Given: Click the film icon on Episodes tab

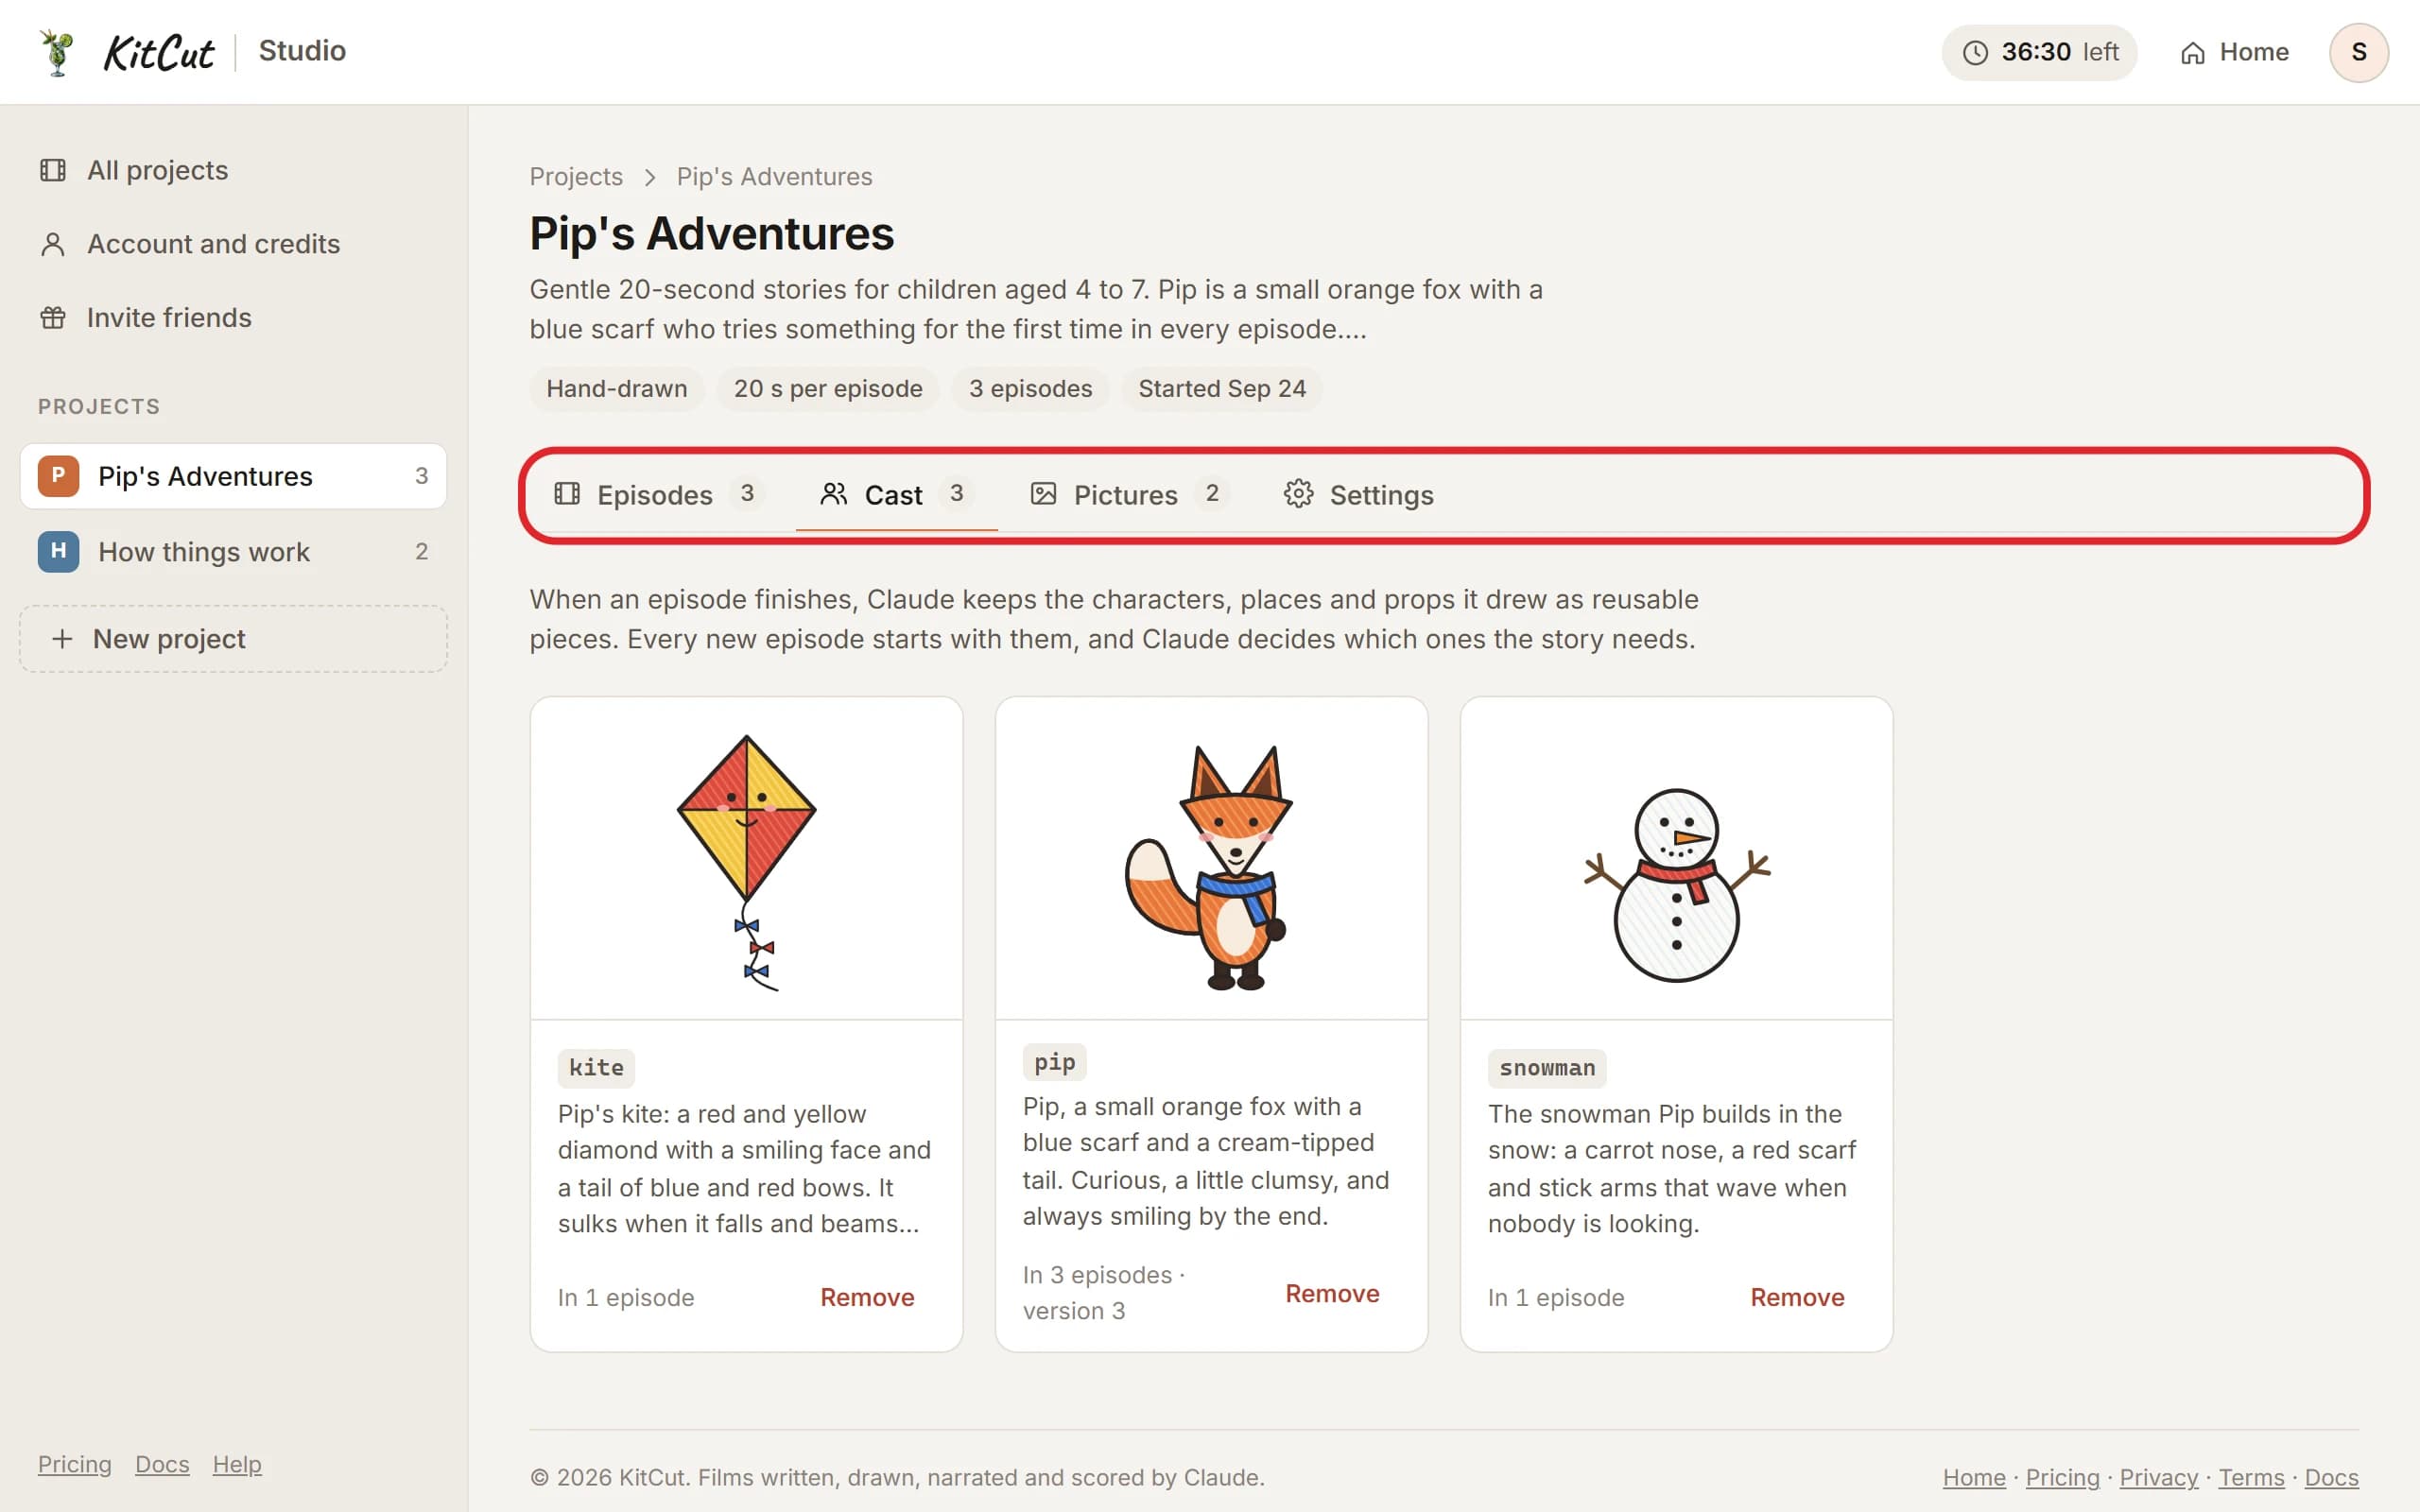Looking at the screenshot, I should tap(567, 493).
